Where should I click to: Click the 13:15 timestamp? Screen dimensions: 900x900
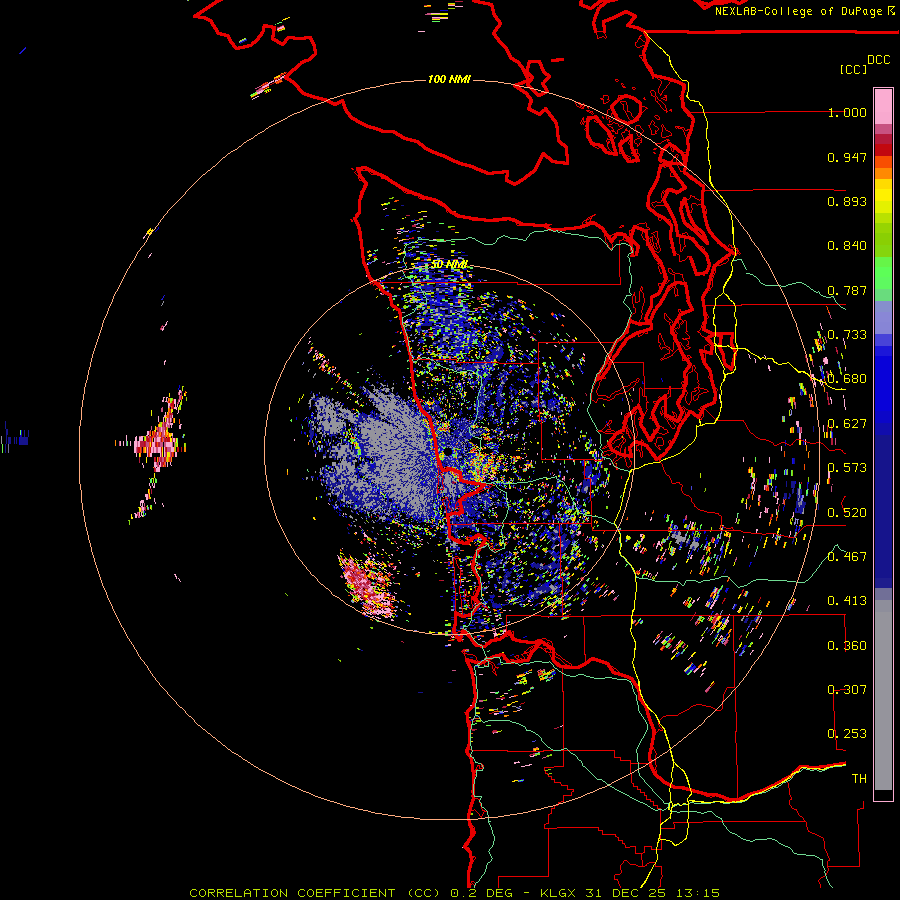pos(699,893)
